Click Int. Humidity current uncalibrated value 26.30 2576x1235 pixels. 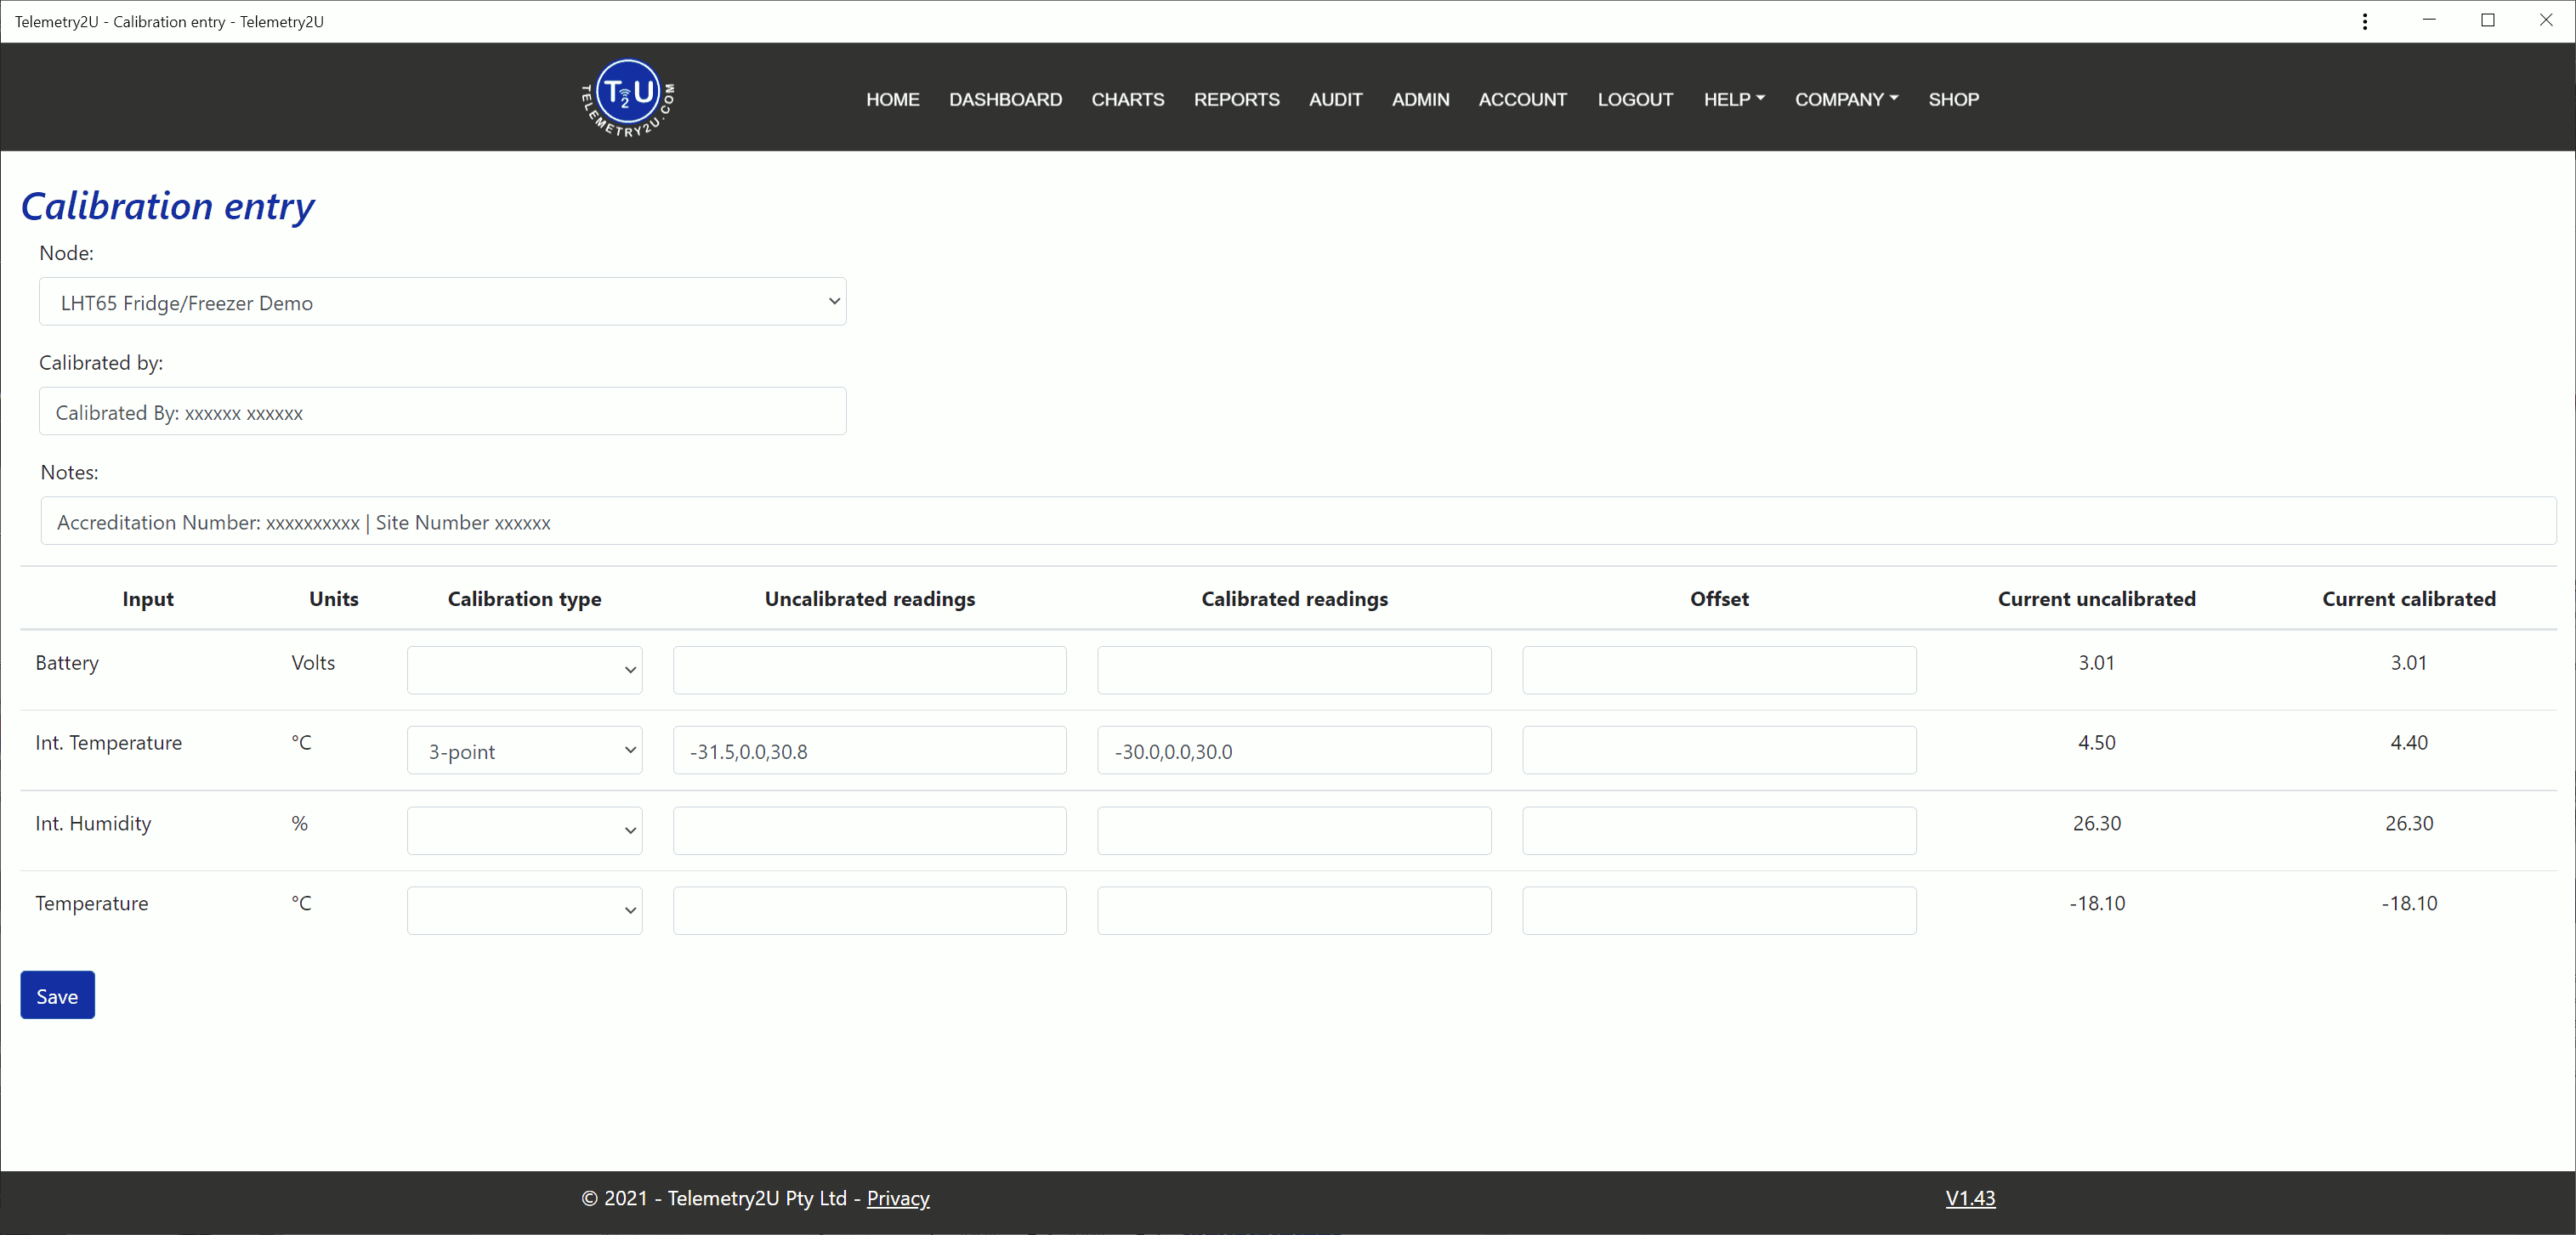point(2096,824)
